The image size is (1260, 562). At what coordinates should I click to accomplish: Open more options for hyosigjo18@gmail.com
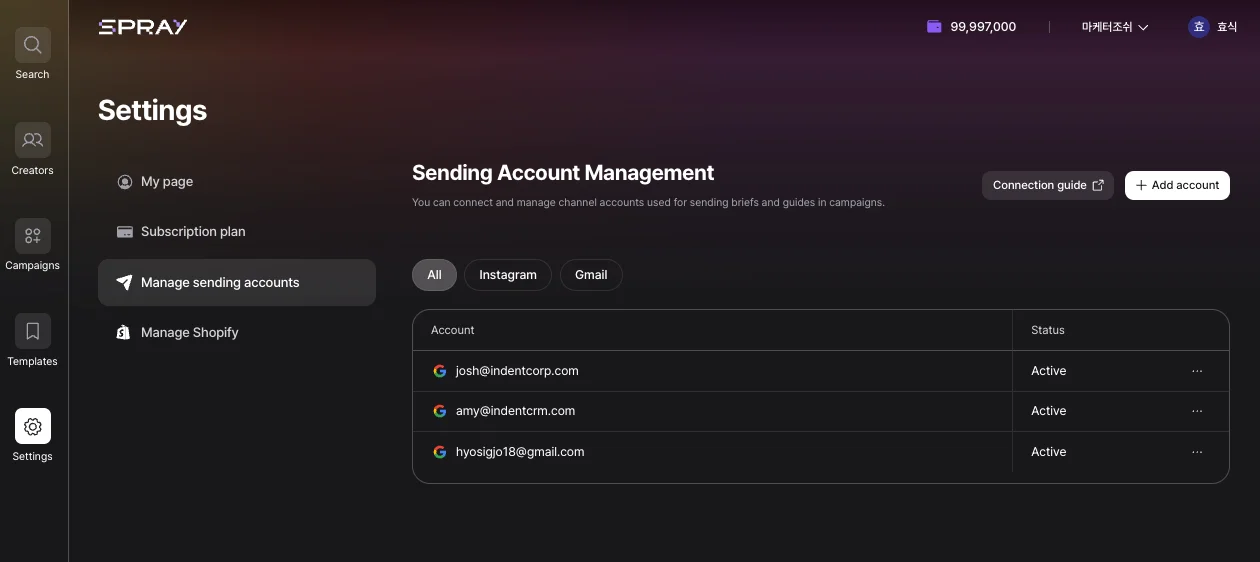tap(1197, 452)
